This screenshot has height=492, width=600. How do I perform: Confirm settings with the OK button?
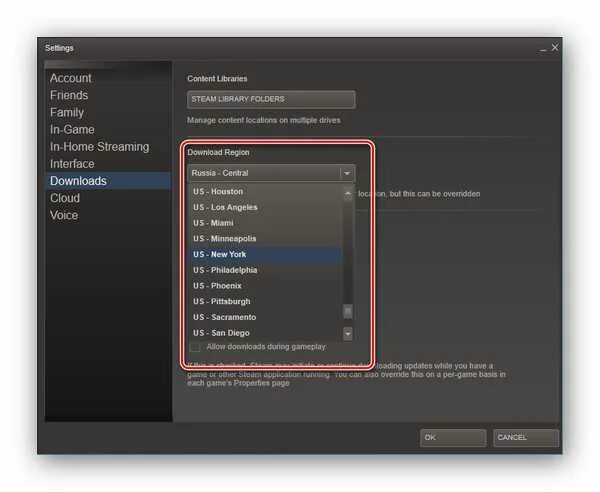point(453,438)
